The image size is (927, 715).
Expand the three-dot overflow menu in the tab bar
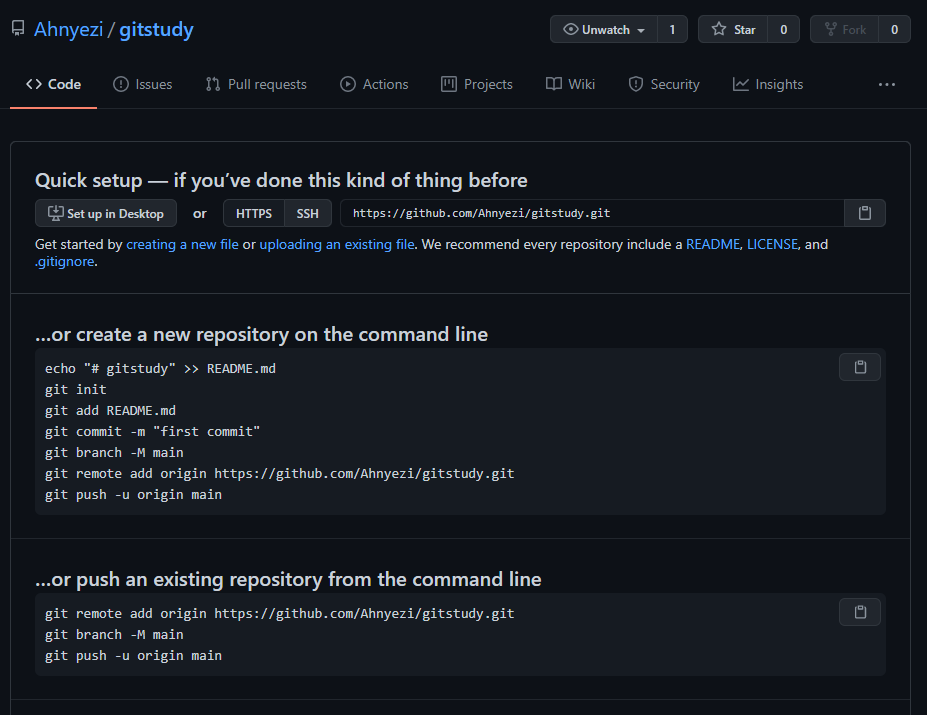(x=887, y=85)
